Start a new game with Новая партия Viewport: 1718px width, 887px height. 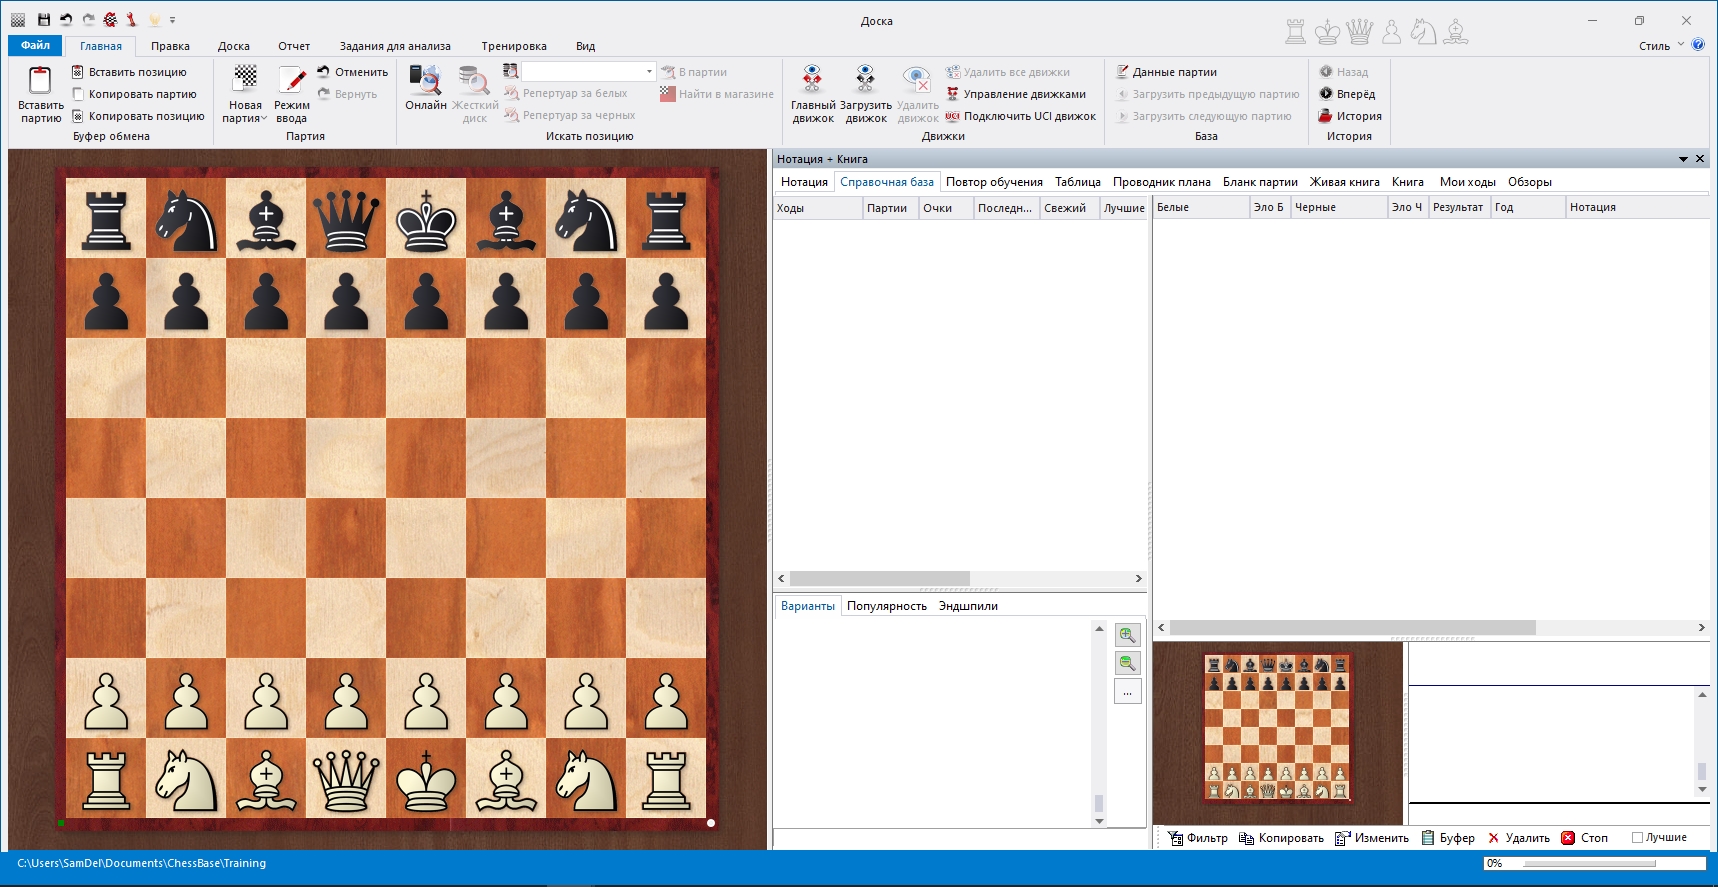(x=245, y=80)
